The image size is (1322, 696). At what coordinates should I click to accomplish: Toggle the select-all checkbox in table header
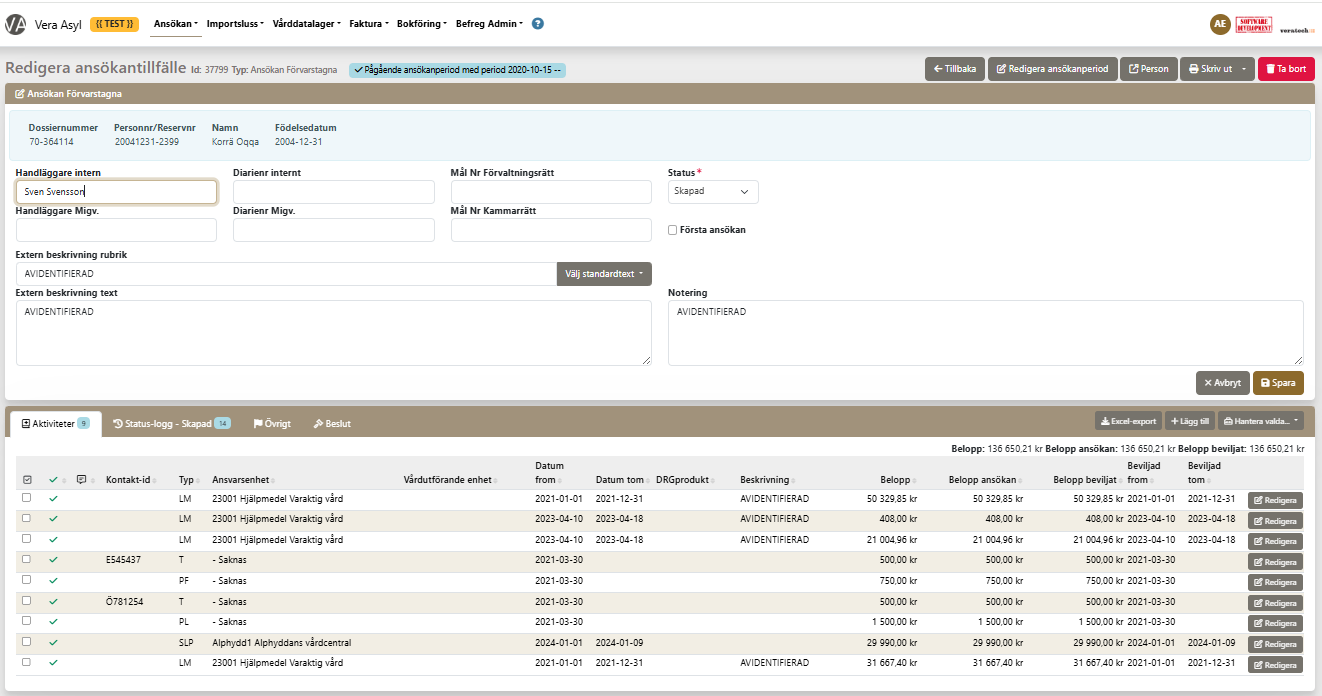click(x=27, y=480)
